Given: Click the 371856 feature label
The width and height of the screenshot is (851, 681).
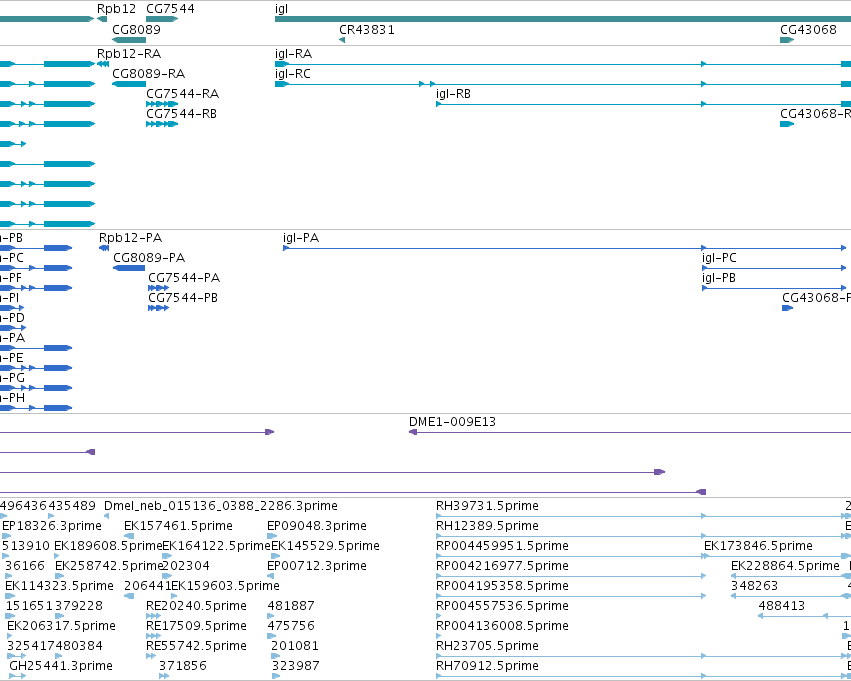Looking at the screenshot, I should click(x=182, y=666).
